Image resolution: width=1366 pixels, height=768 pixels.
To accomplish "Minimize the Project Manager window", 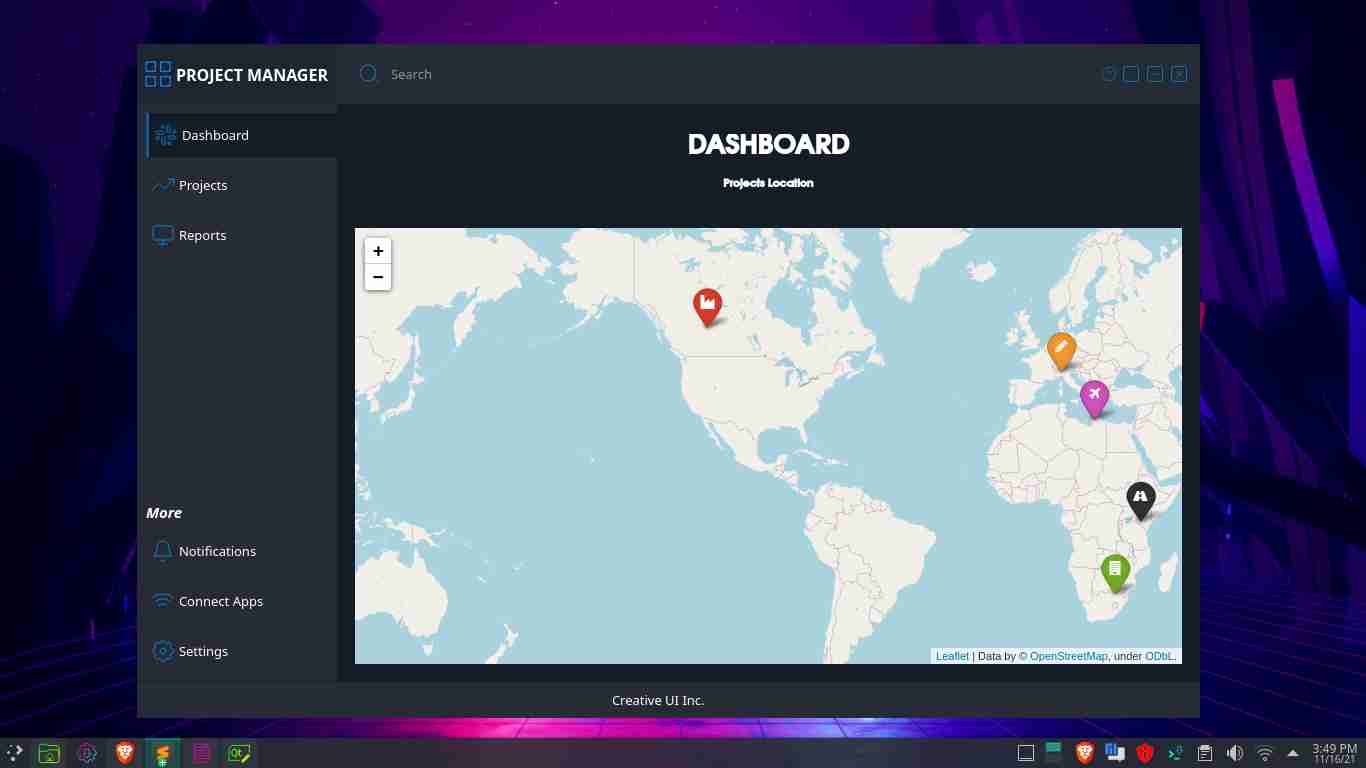I will [x=1155, y=74].
